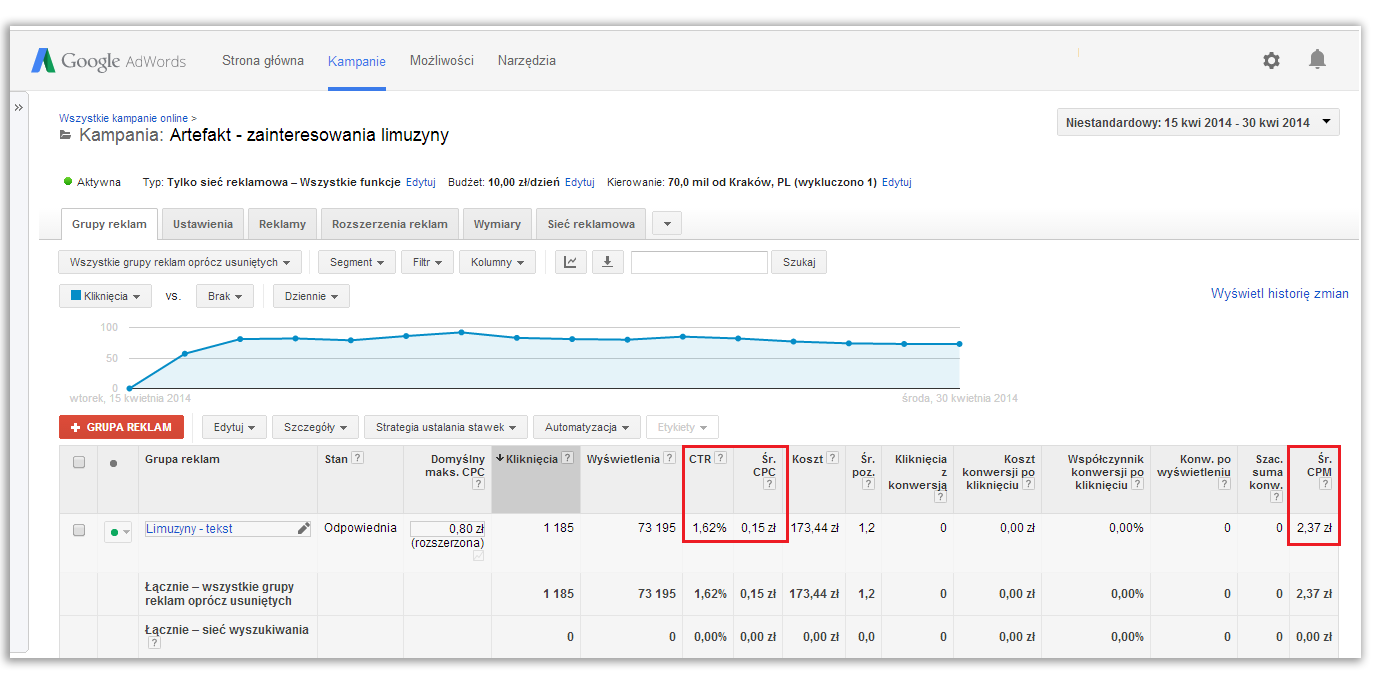Image resolution: width=1374 pixels, height=673 pixels.
Task: Switch to the Ustawienia tab
Action: [x=203, y=224]
